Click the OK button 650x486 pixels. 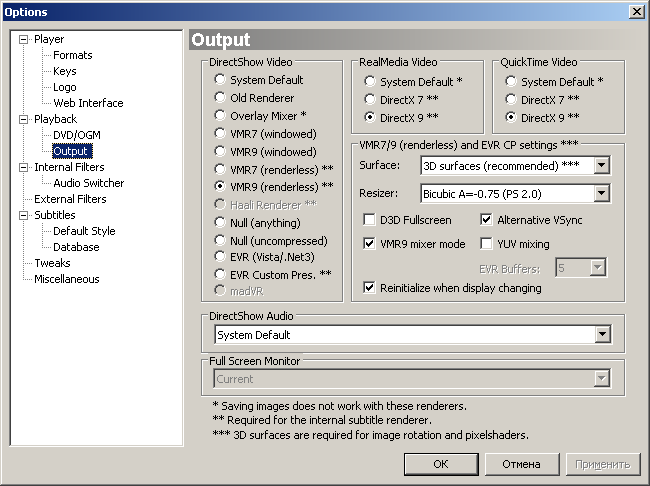(440, 464)
